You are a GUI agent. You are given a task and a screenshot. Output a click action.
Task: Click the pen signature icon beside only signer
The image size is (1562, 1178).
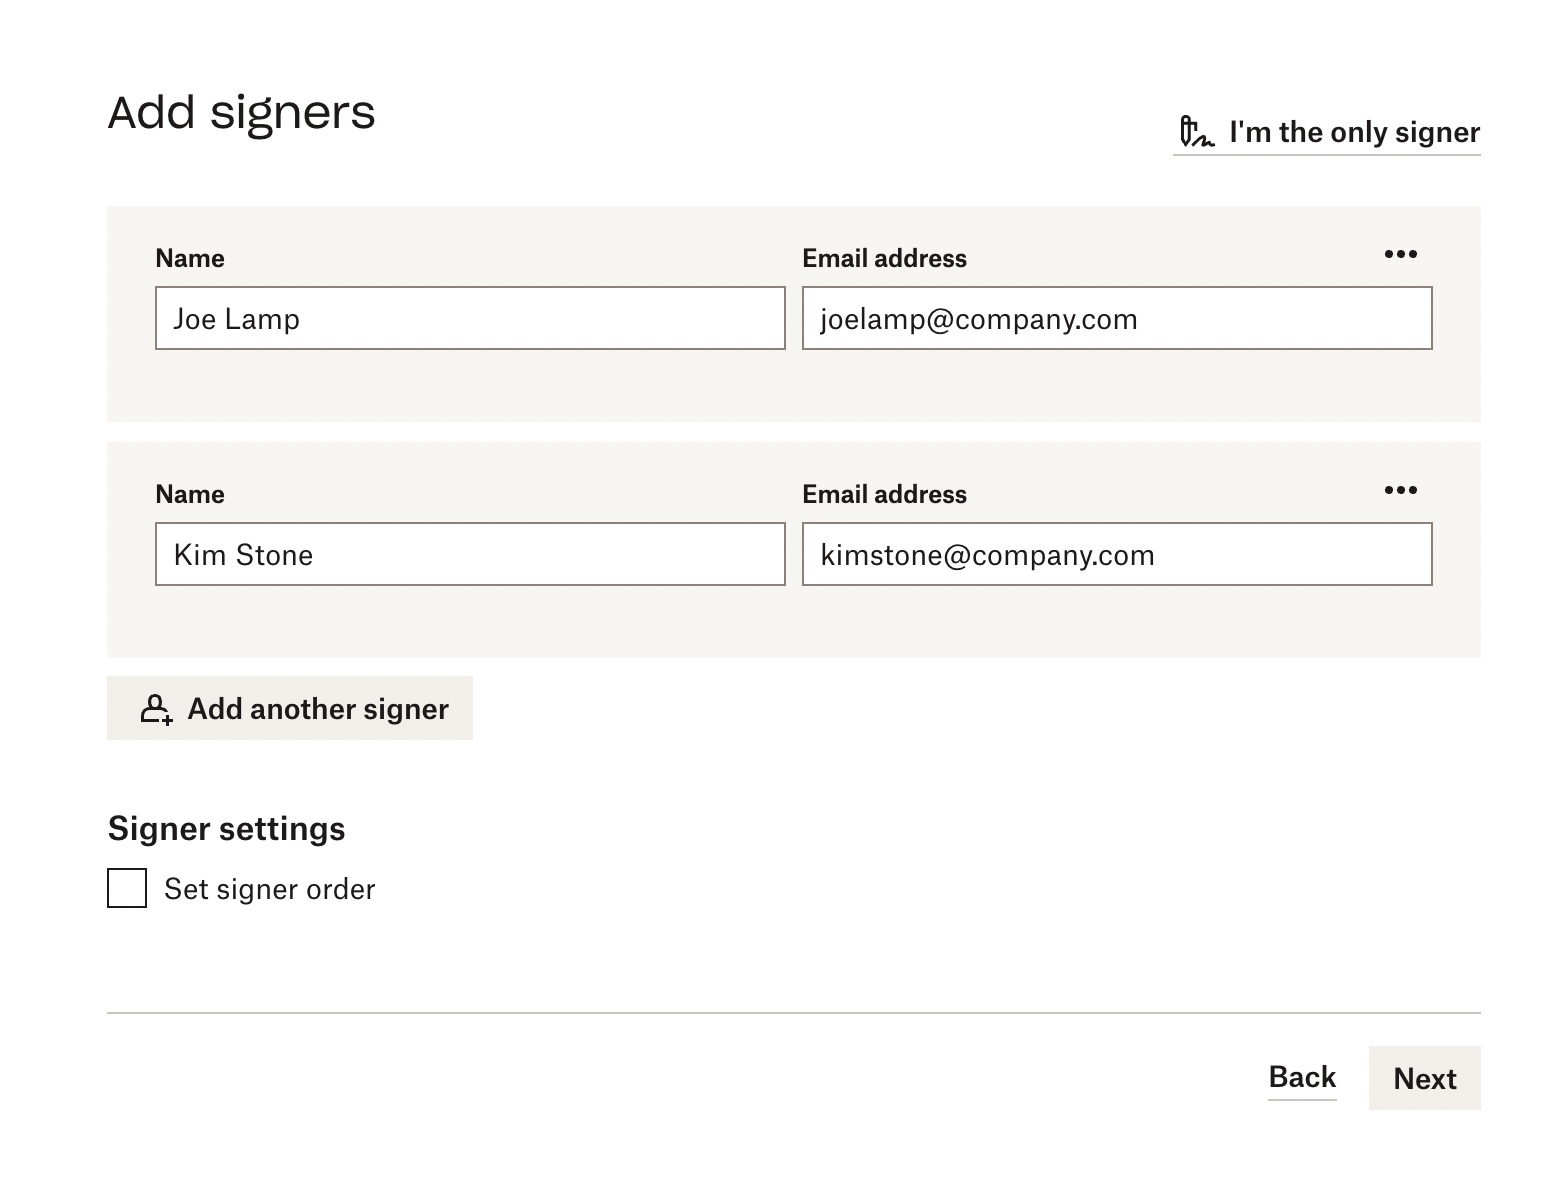coord(1196,132)
